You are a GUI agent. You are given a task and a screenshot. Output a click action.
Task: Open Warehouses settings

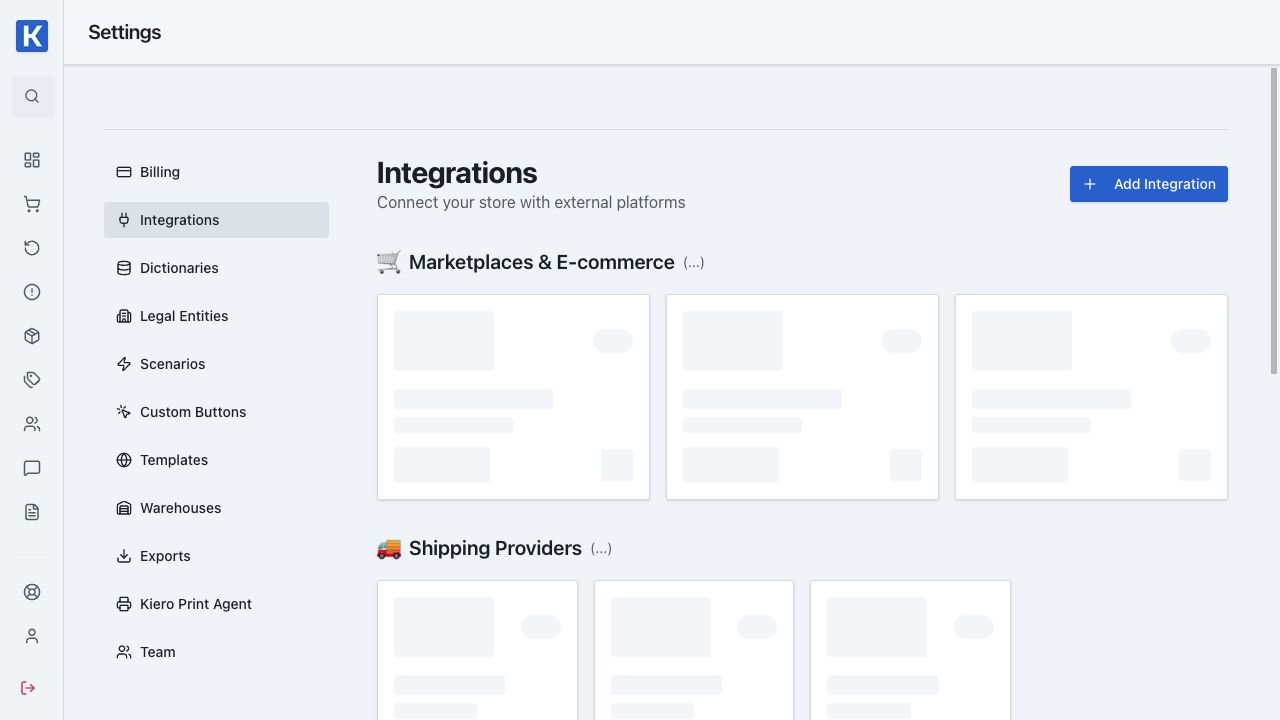tap(216, 508)
